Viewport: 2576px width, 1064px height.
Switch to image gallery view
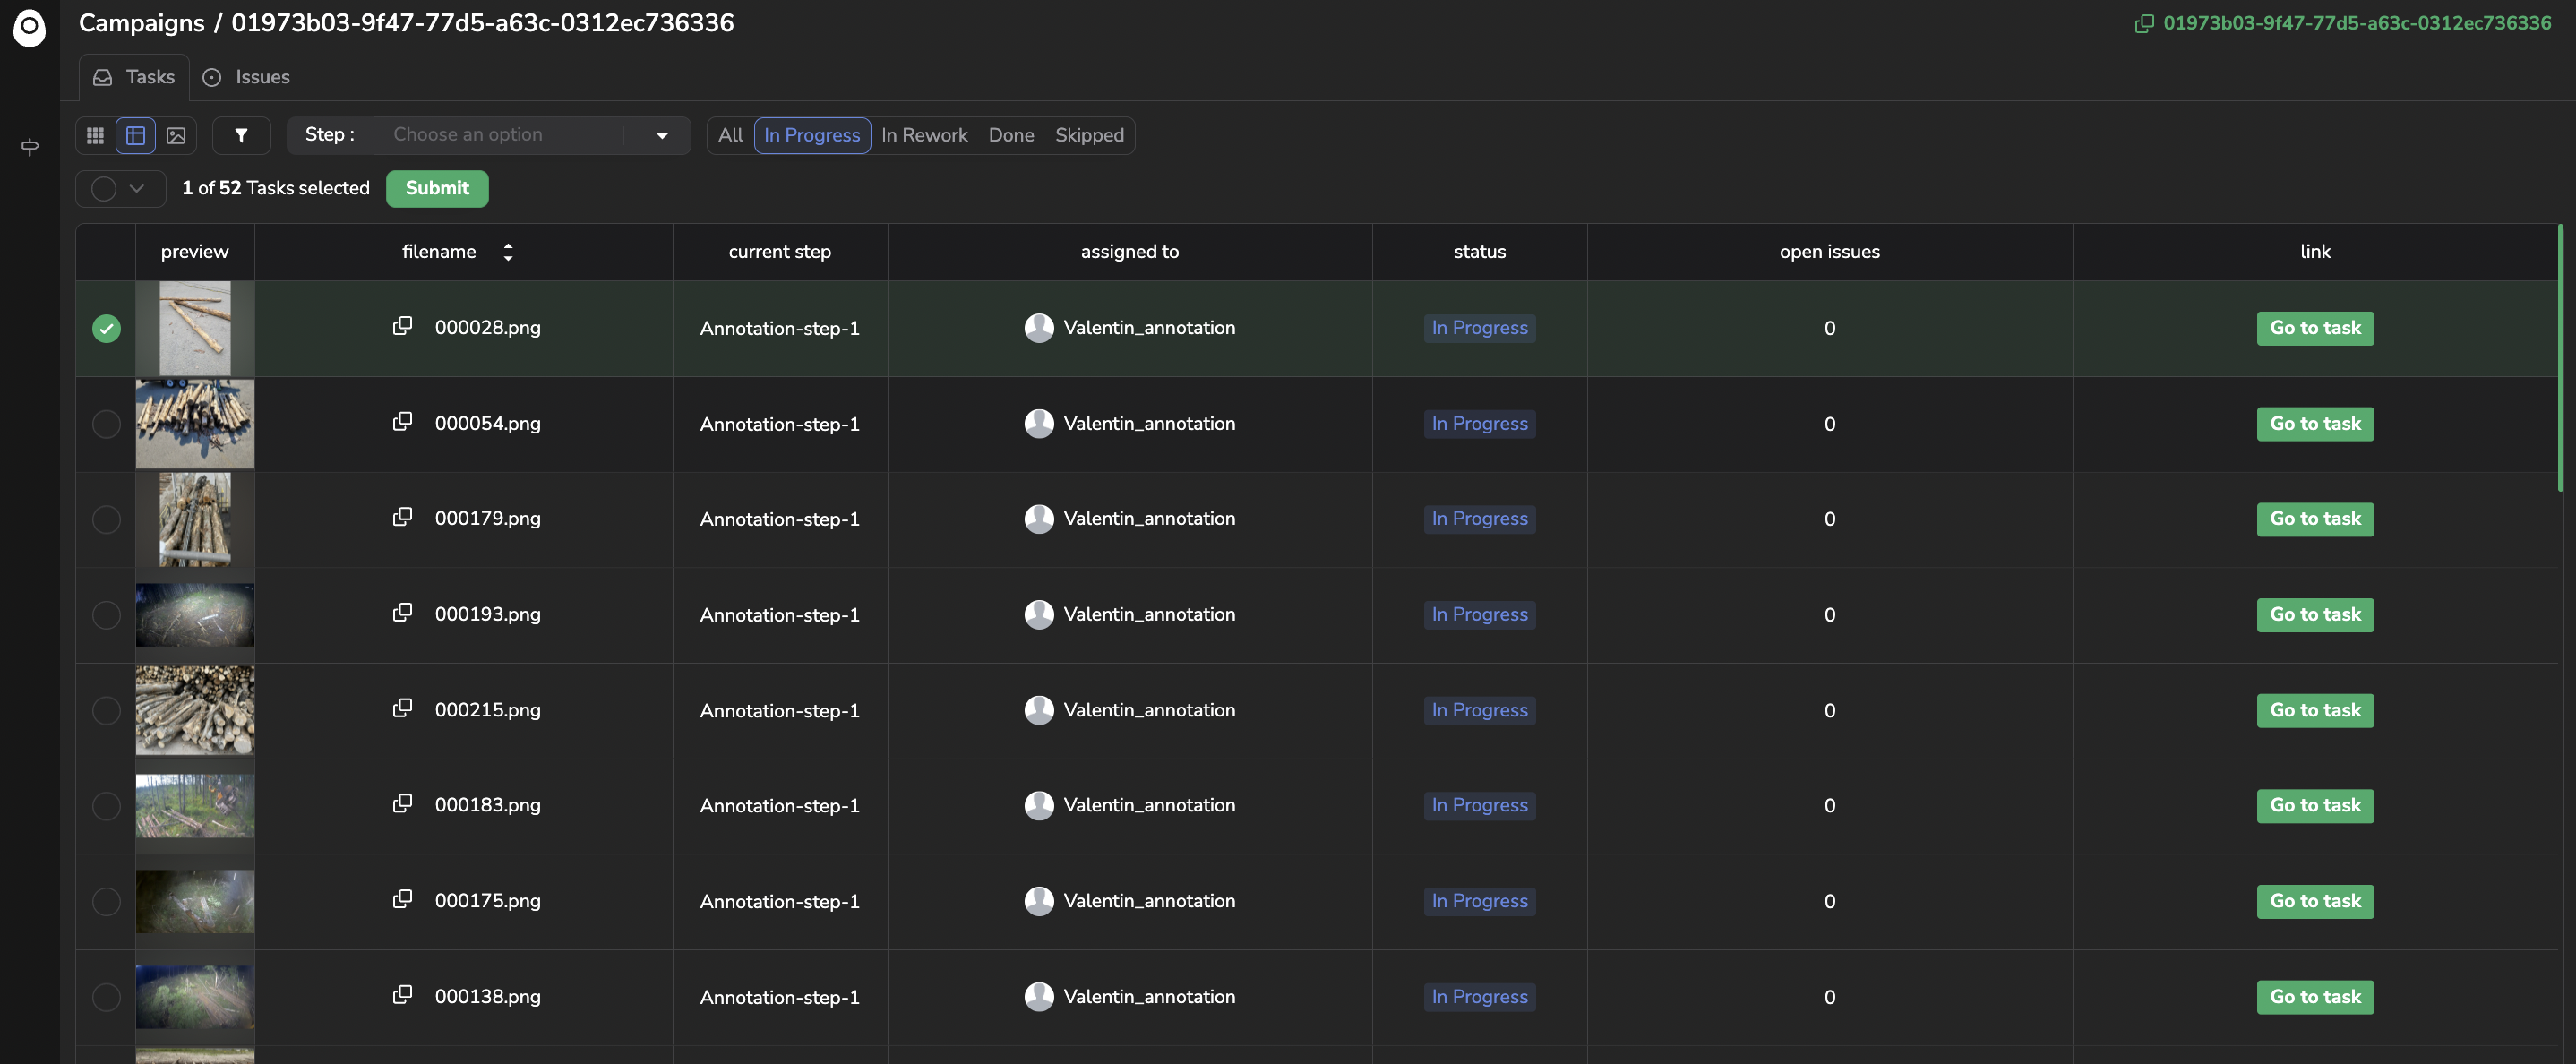click(x=176, y=135)
